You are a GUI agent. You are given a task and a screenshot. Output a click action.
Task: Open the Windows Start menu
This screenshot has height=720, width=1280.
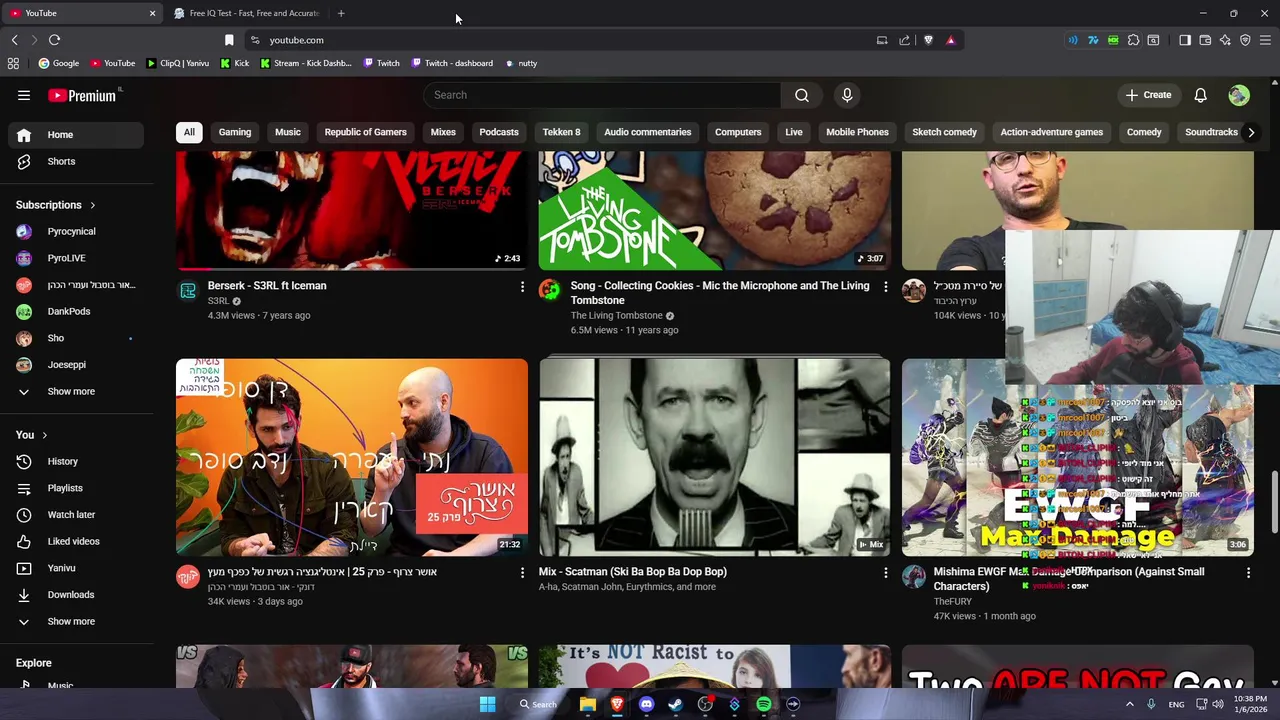coord(487,704)
